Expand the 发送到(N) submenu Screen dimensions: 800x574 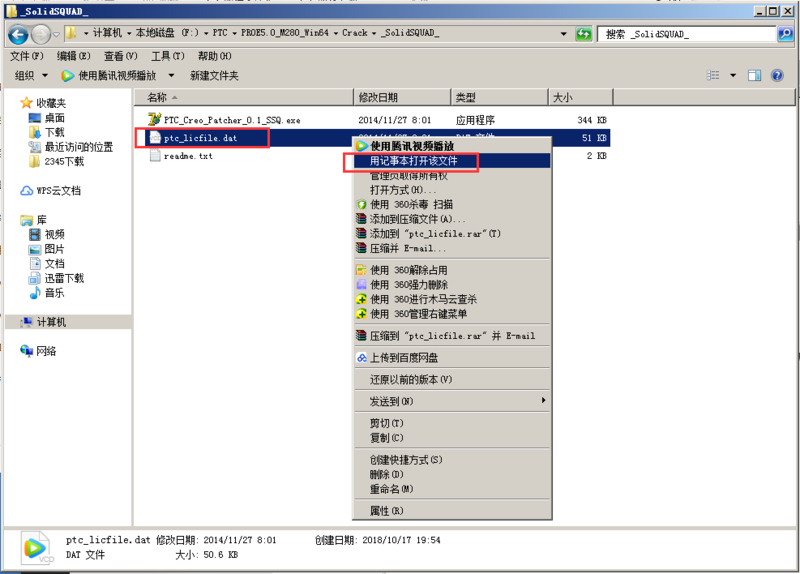point(453,402)
